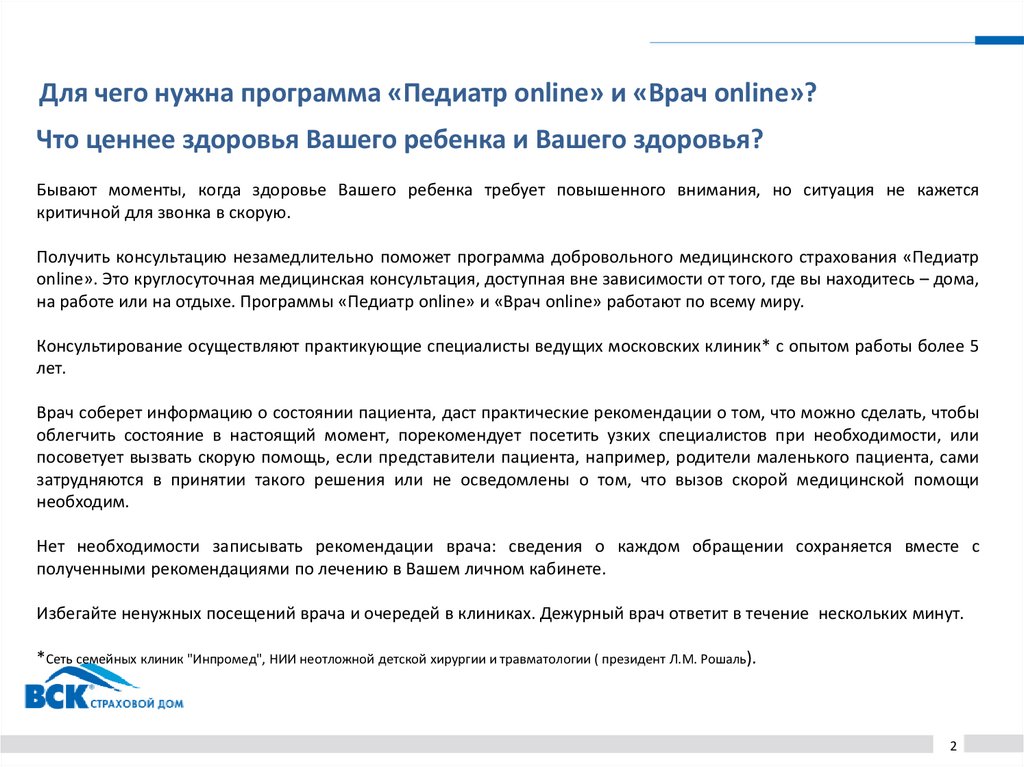The image size is (1024, 767).
Task: Click the page number 2
Action: [x=953, y=745]
